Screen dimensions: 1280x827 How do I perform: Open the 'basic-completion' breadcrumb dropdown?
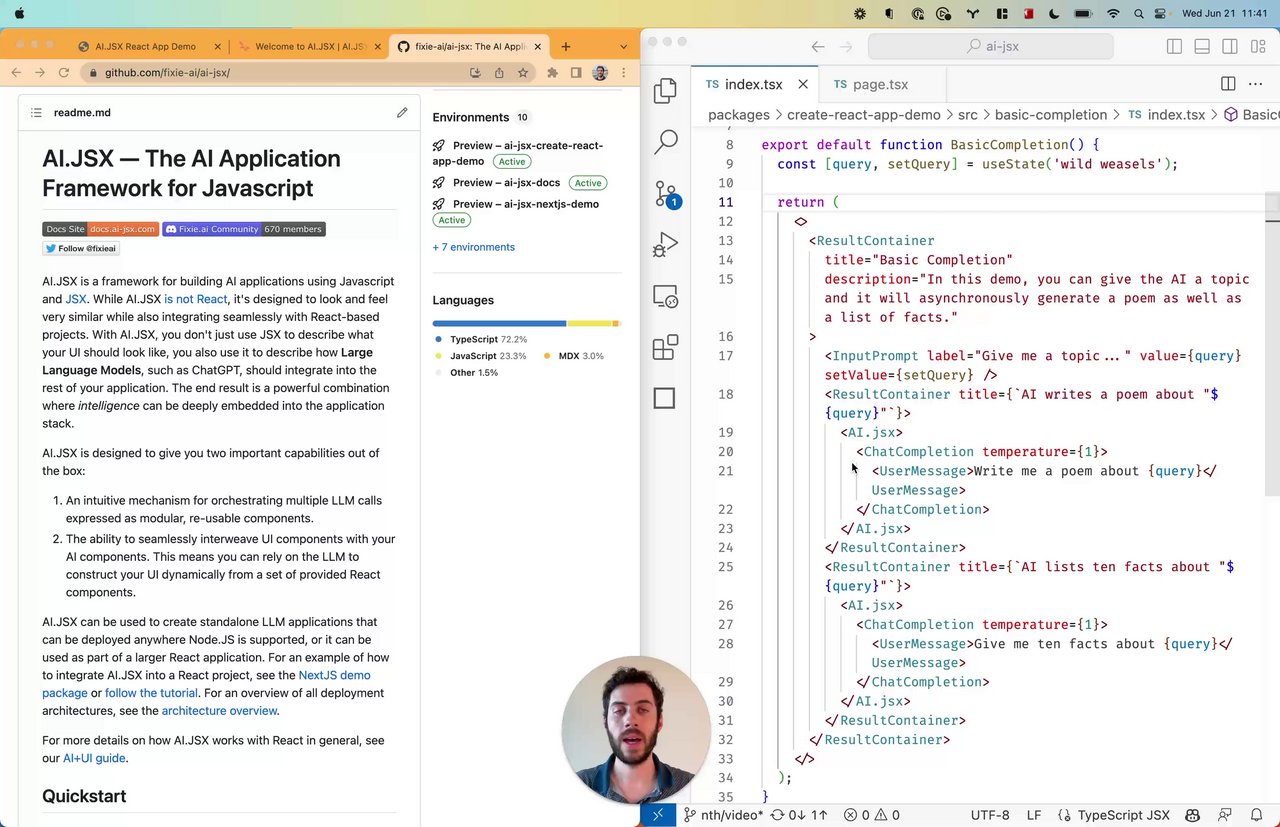[x=1051, y=115]
